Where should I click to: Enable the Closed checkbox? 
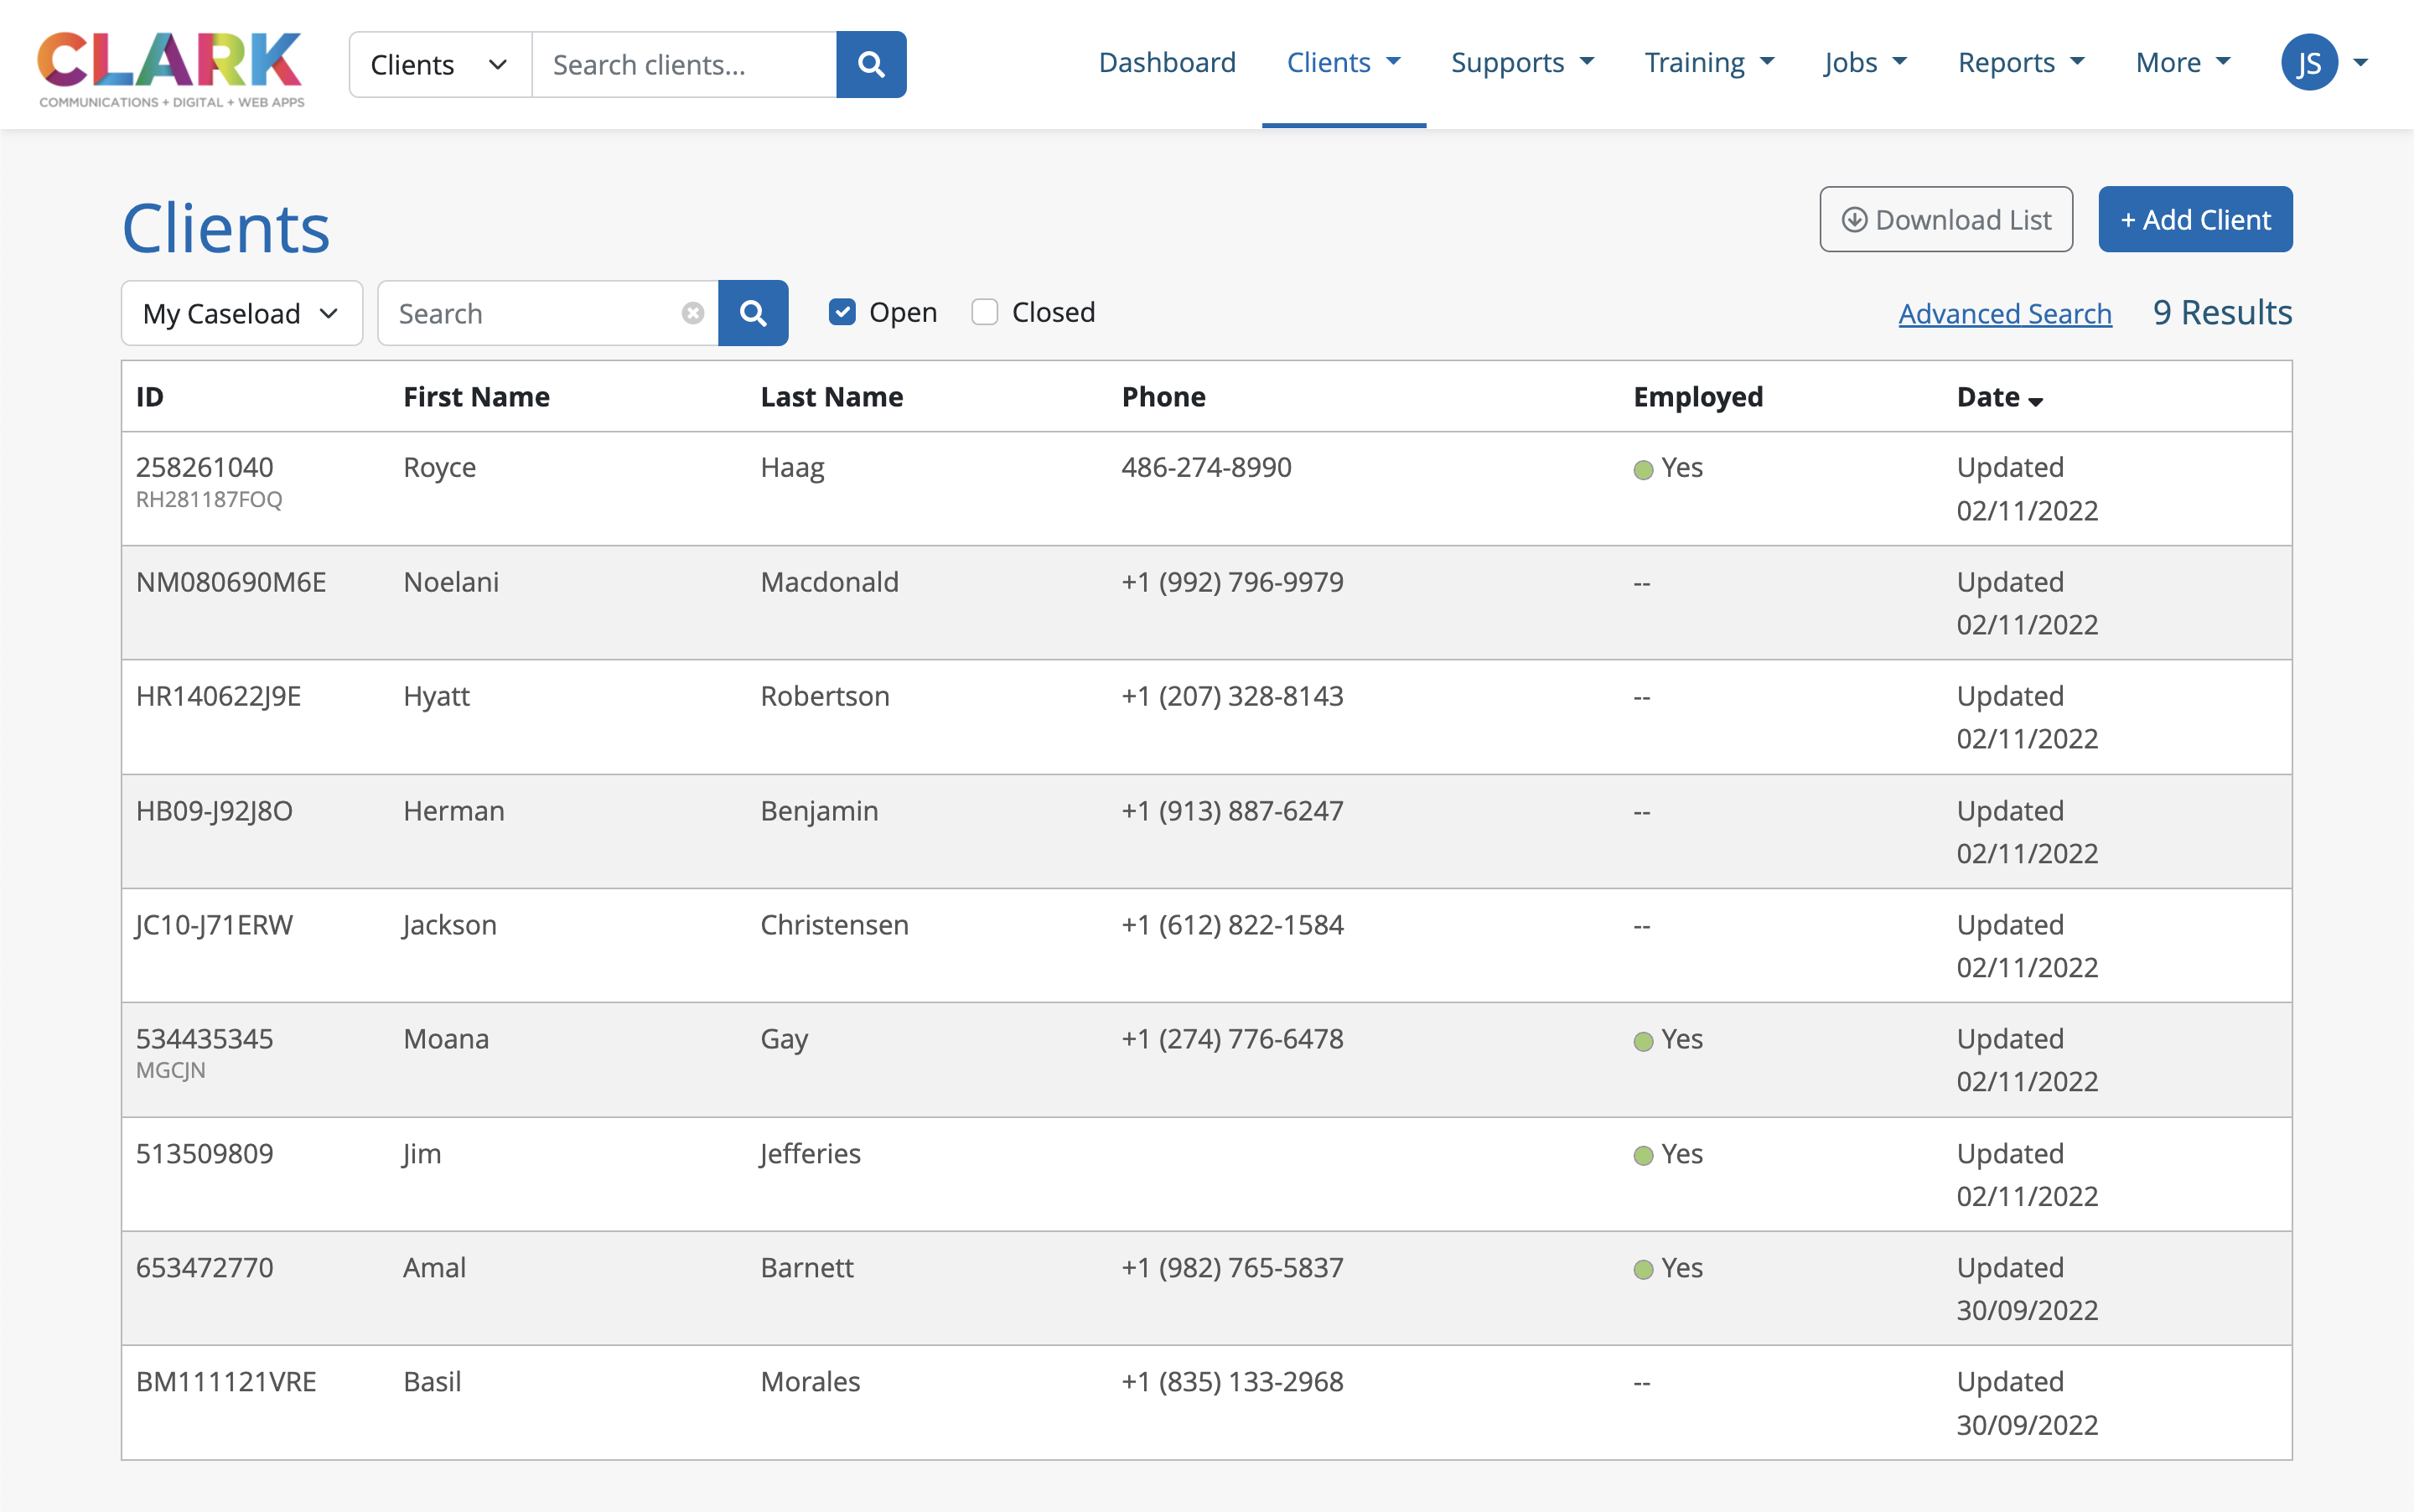point(984,312)
